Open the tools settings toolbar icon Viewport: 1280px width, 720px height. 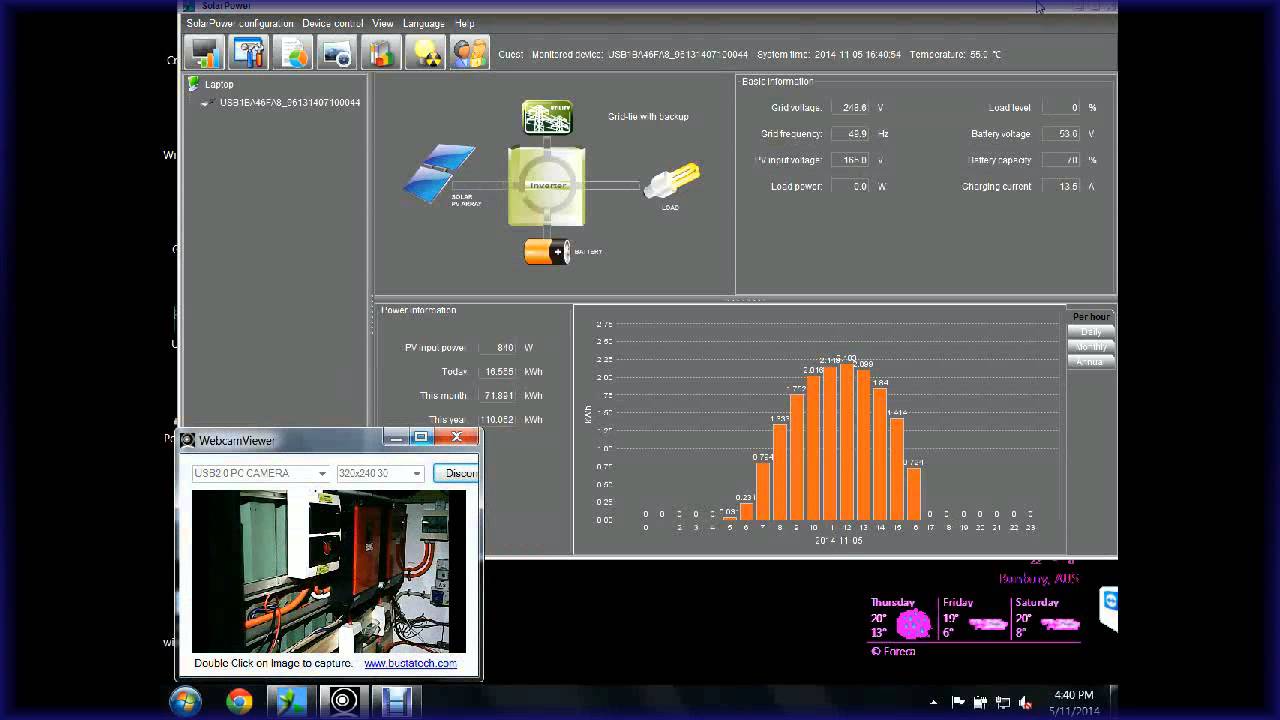[x=249, y=52]
